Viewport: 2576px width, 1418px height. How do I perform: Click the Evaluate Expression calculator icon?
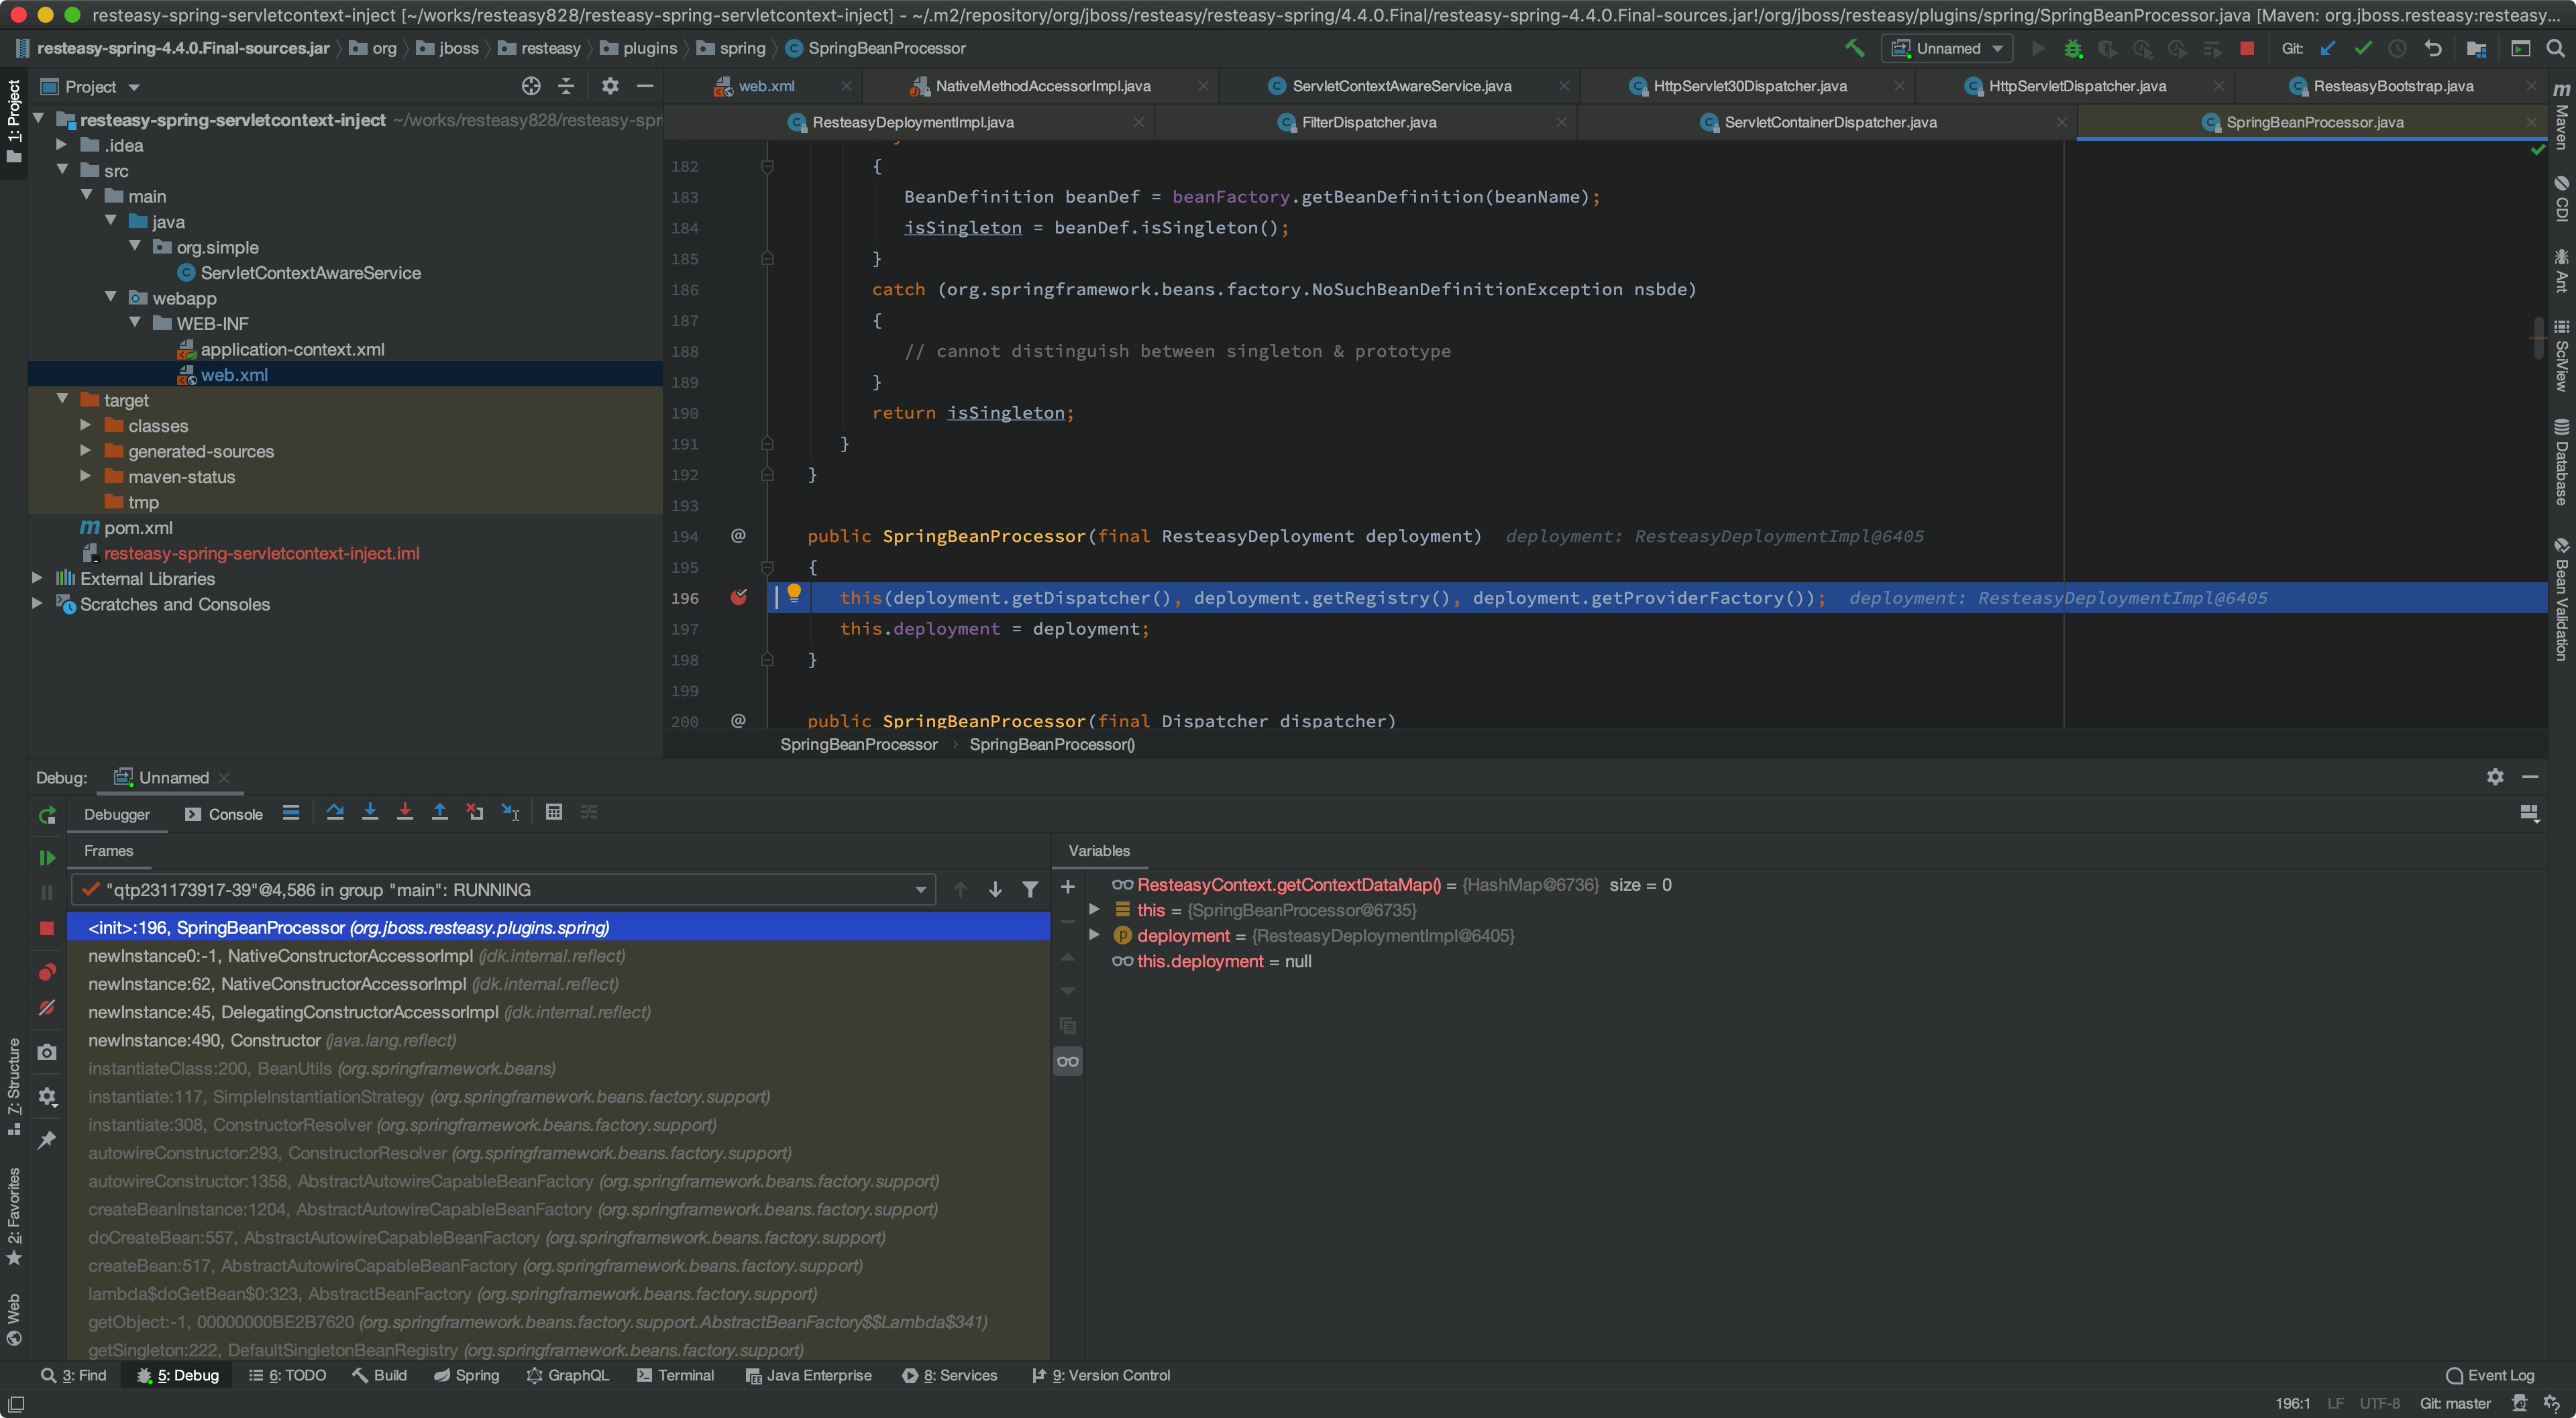(553, 812)
